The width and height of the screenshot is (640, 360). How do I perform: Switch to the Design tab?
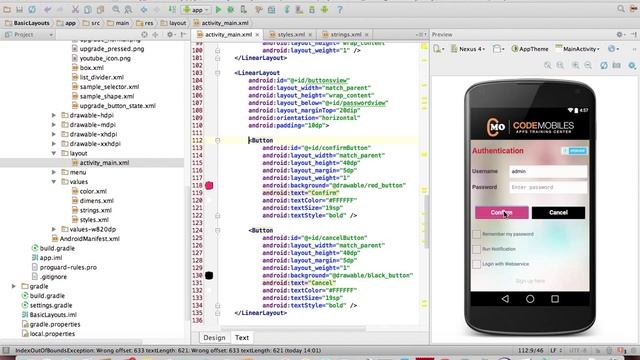coord(214,338)
